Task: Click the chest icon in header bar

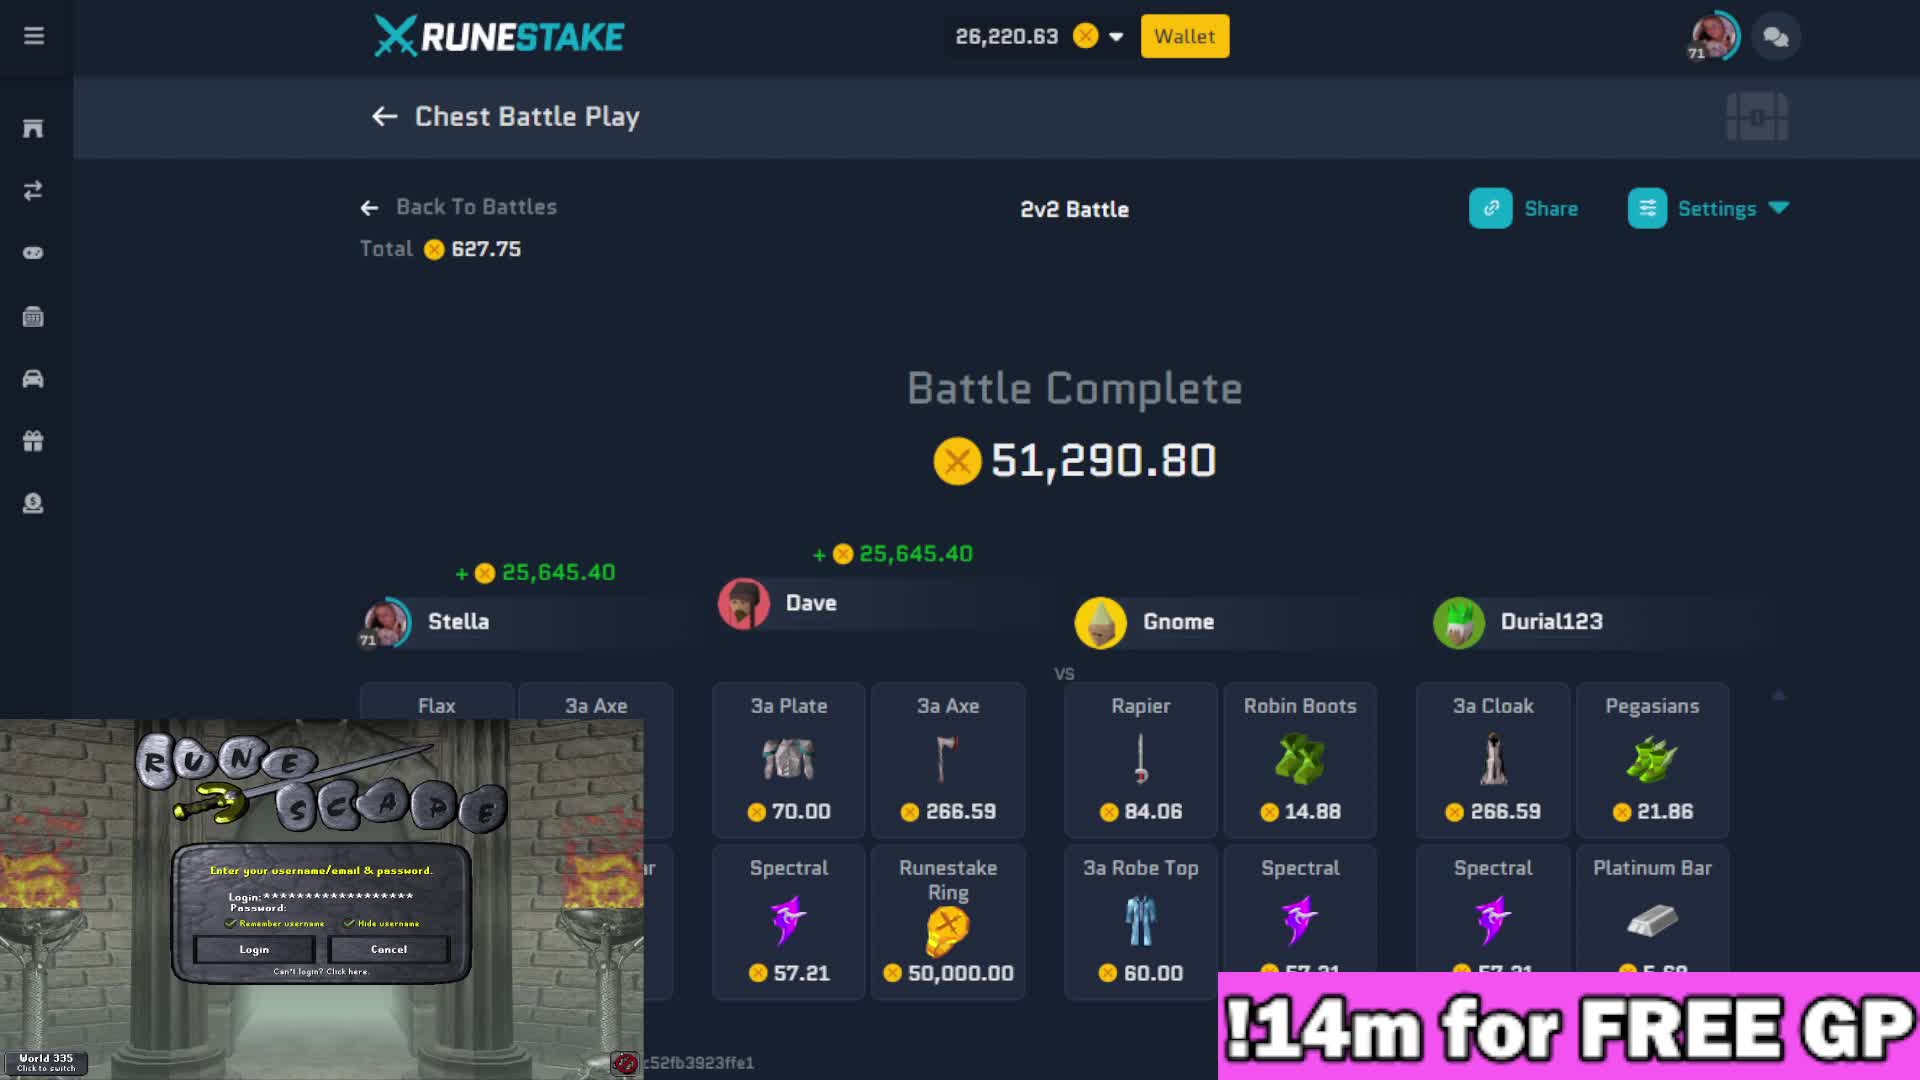Action: pyautogui.click(x=1757, y=117)
